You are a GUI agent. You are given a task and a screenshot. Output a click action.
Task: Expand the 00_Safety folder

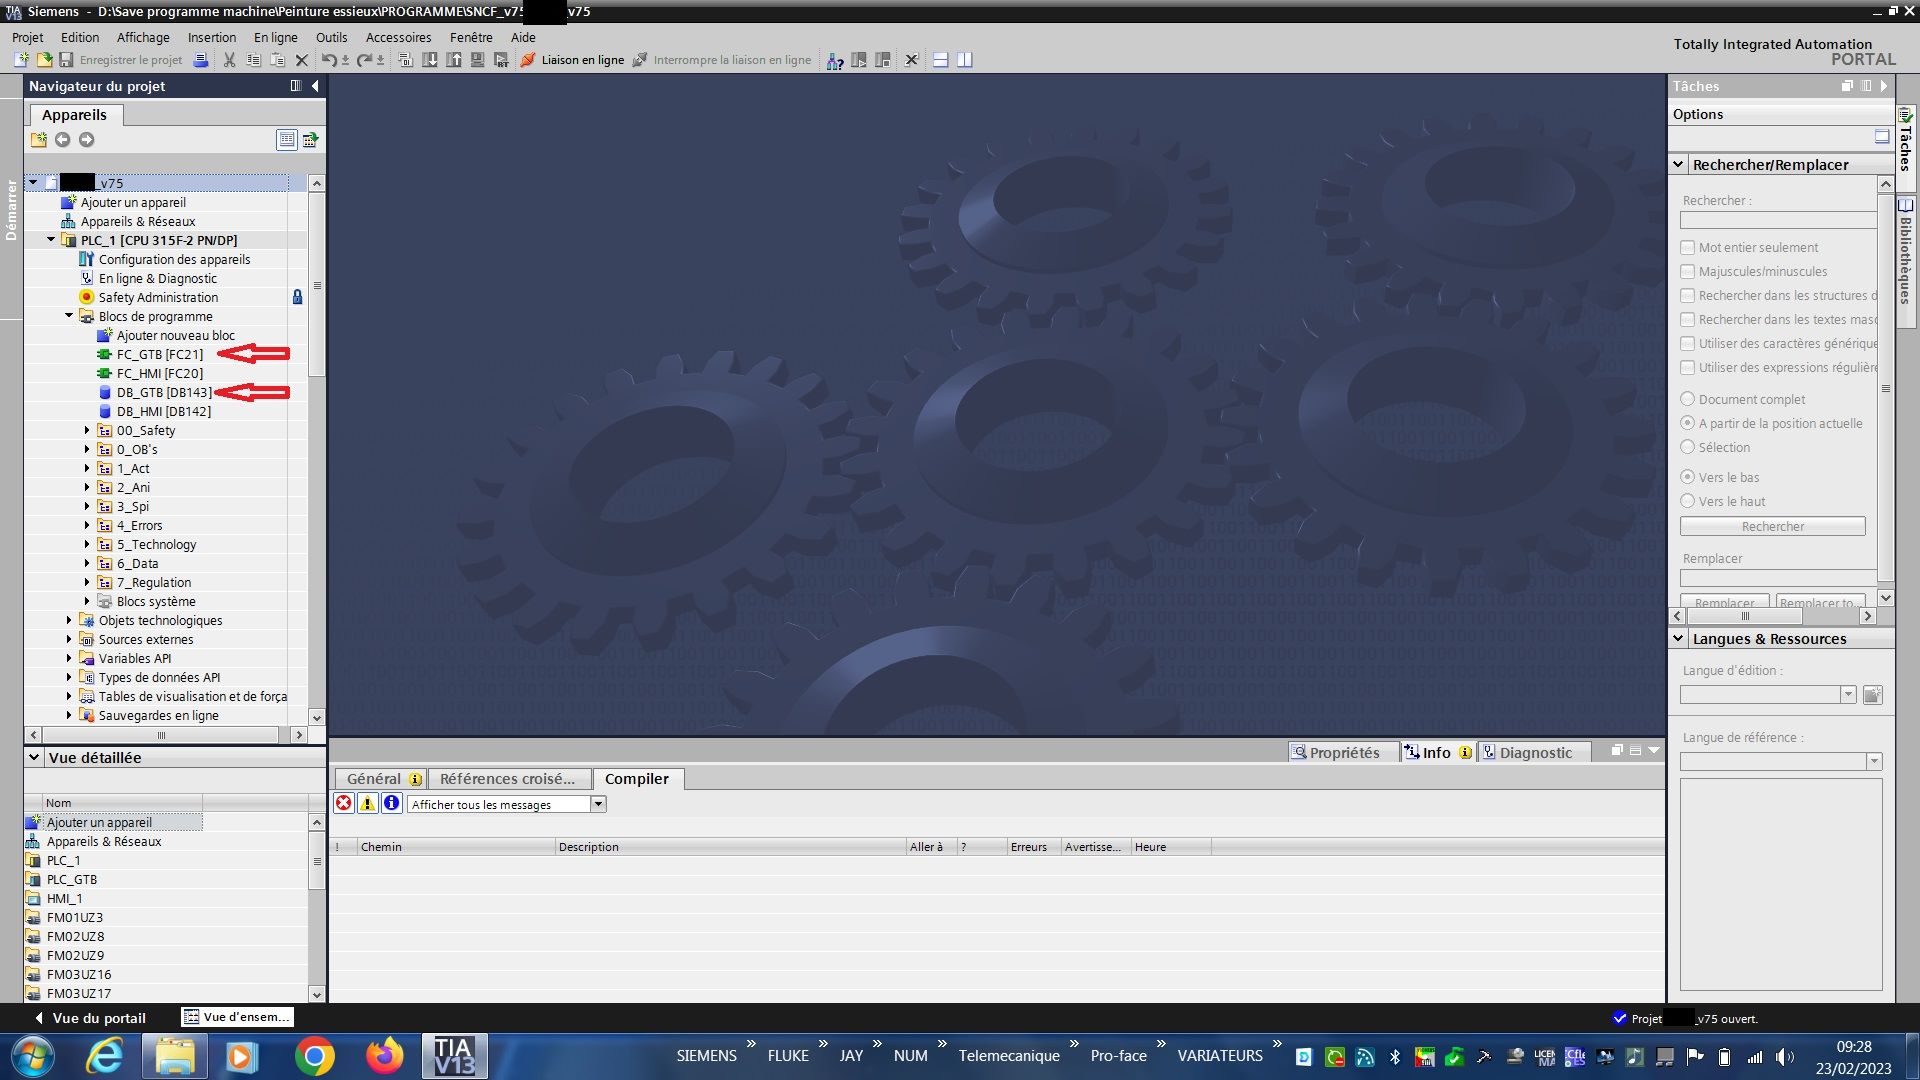click(87, 430)
